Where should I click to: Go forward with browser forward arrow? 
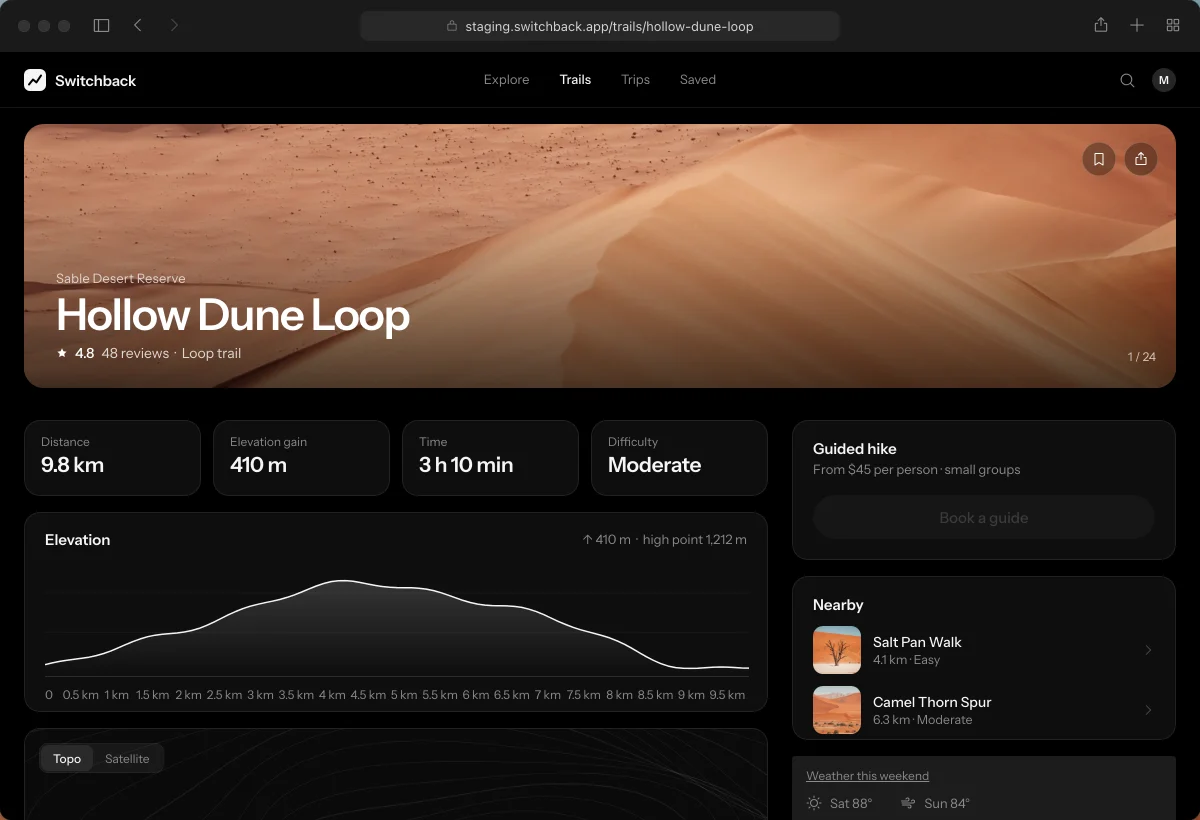tap(174, 25)
